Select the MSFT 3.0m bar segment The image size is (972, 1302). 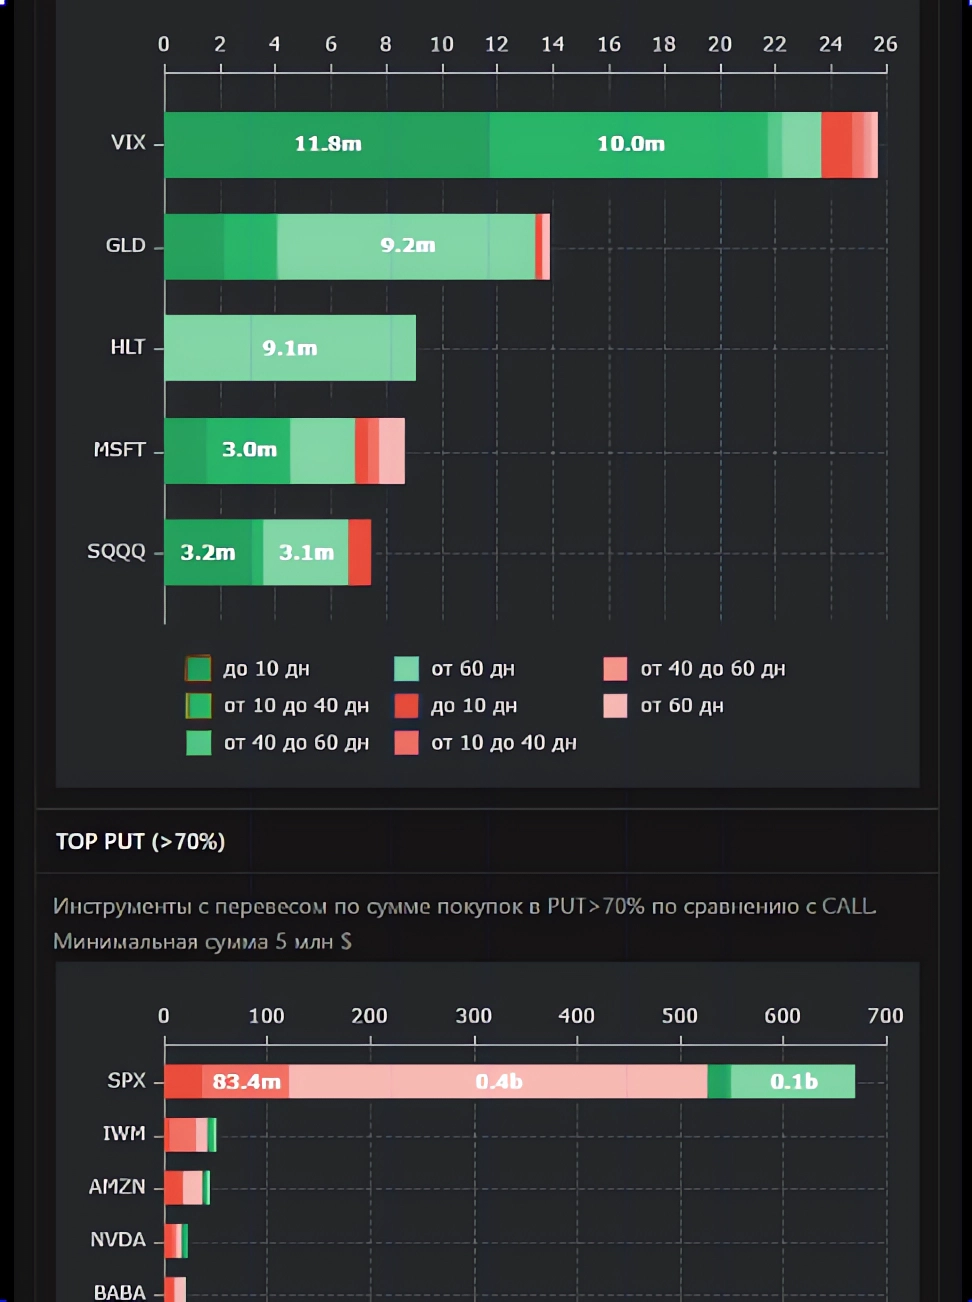tap(248, 451)
